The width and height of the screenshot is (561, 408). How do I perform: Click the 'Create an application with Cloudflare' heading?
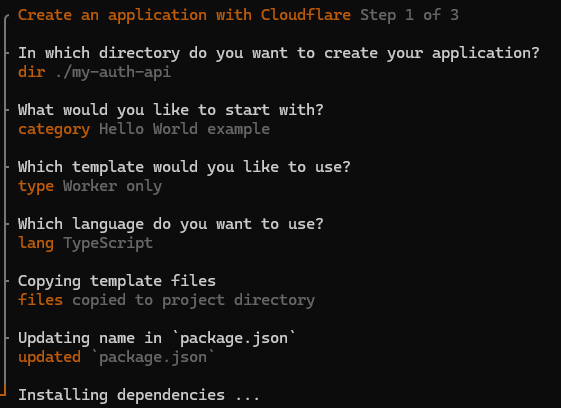[184, 15]
